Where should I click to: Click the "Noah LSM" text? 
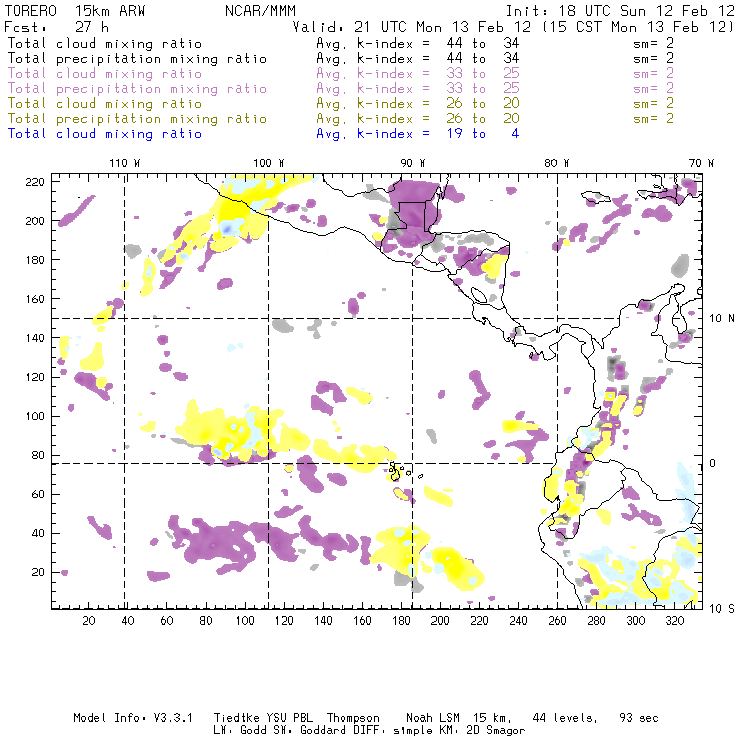[x=433, y=718]
